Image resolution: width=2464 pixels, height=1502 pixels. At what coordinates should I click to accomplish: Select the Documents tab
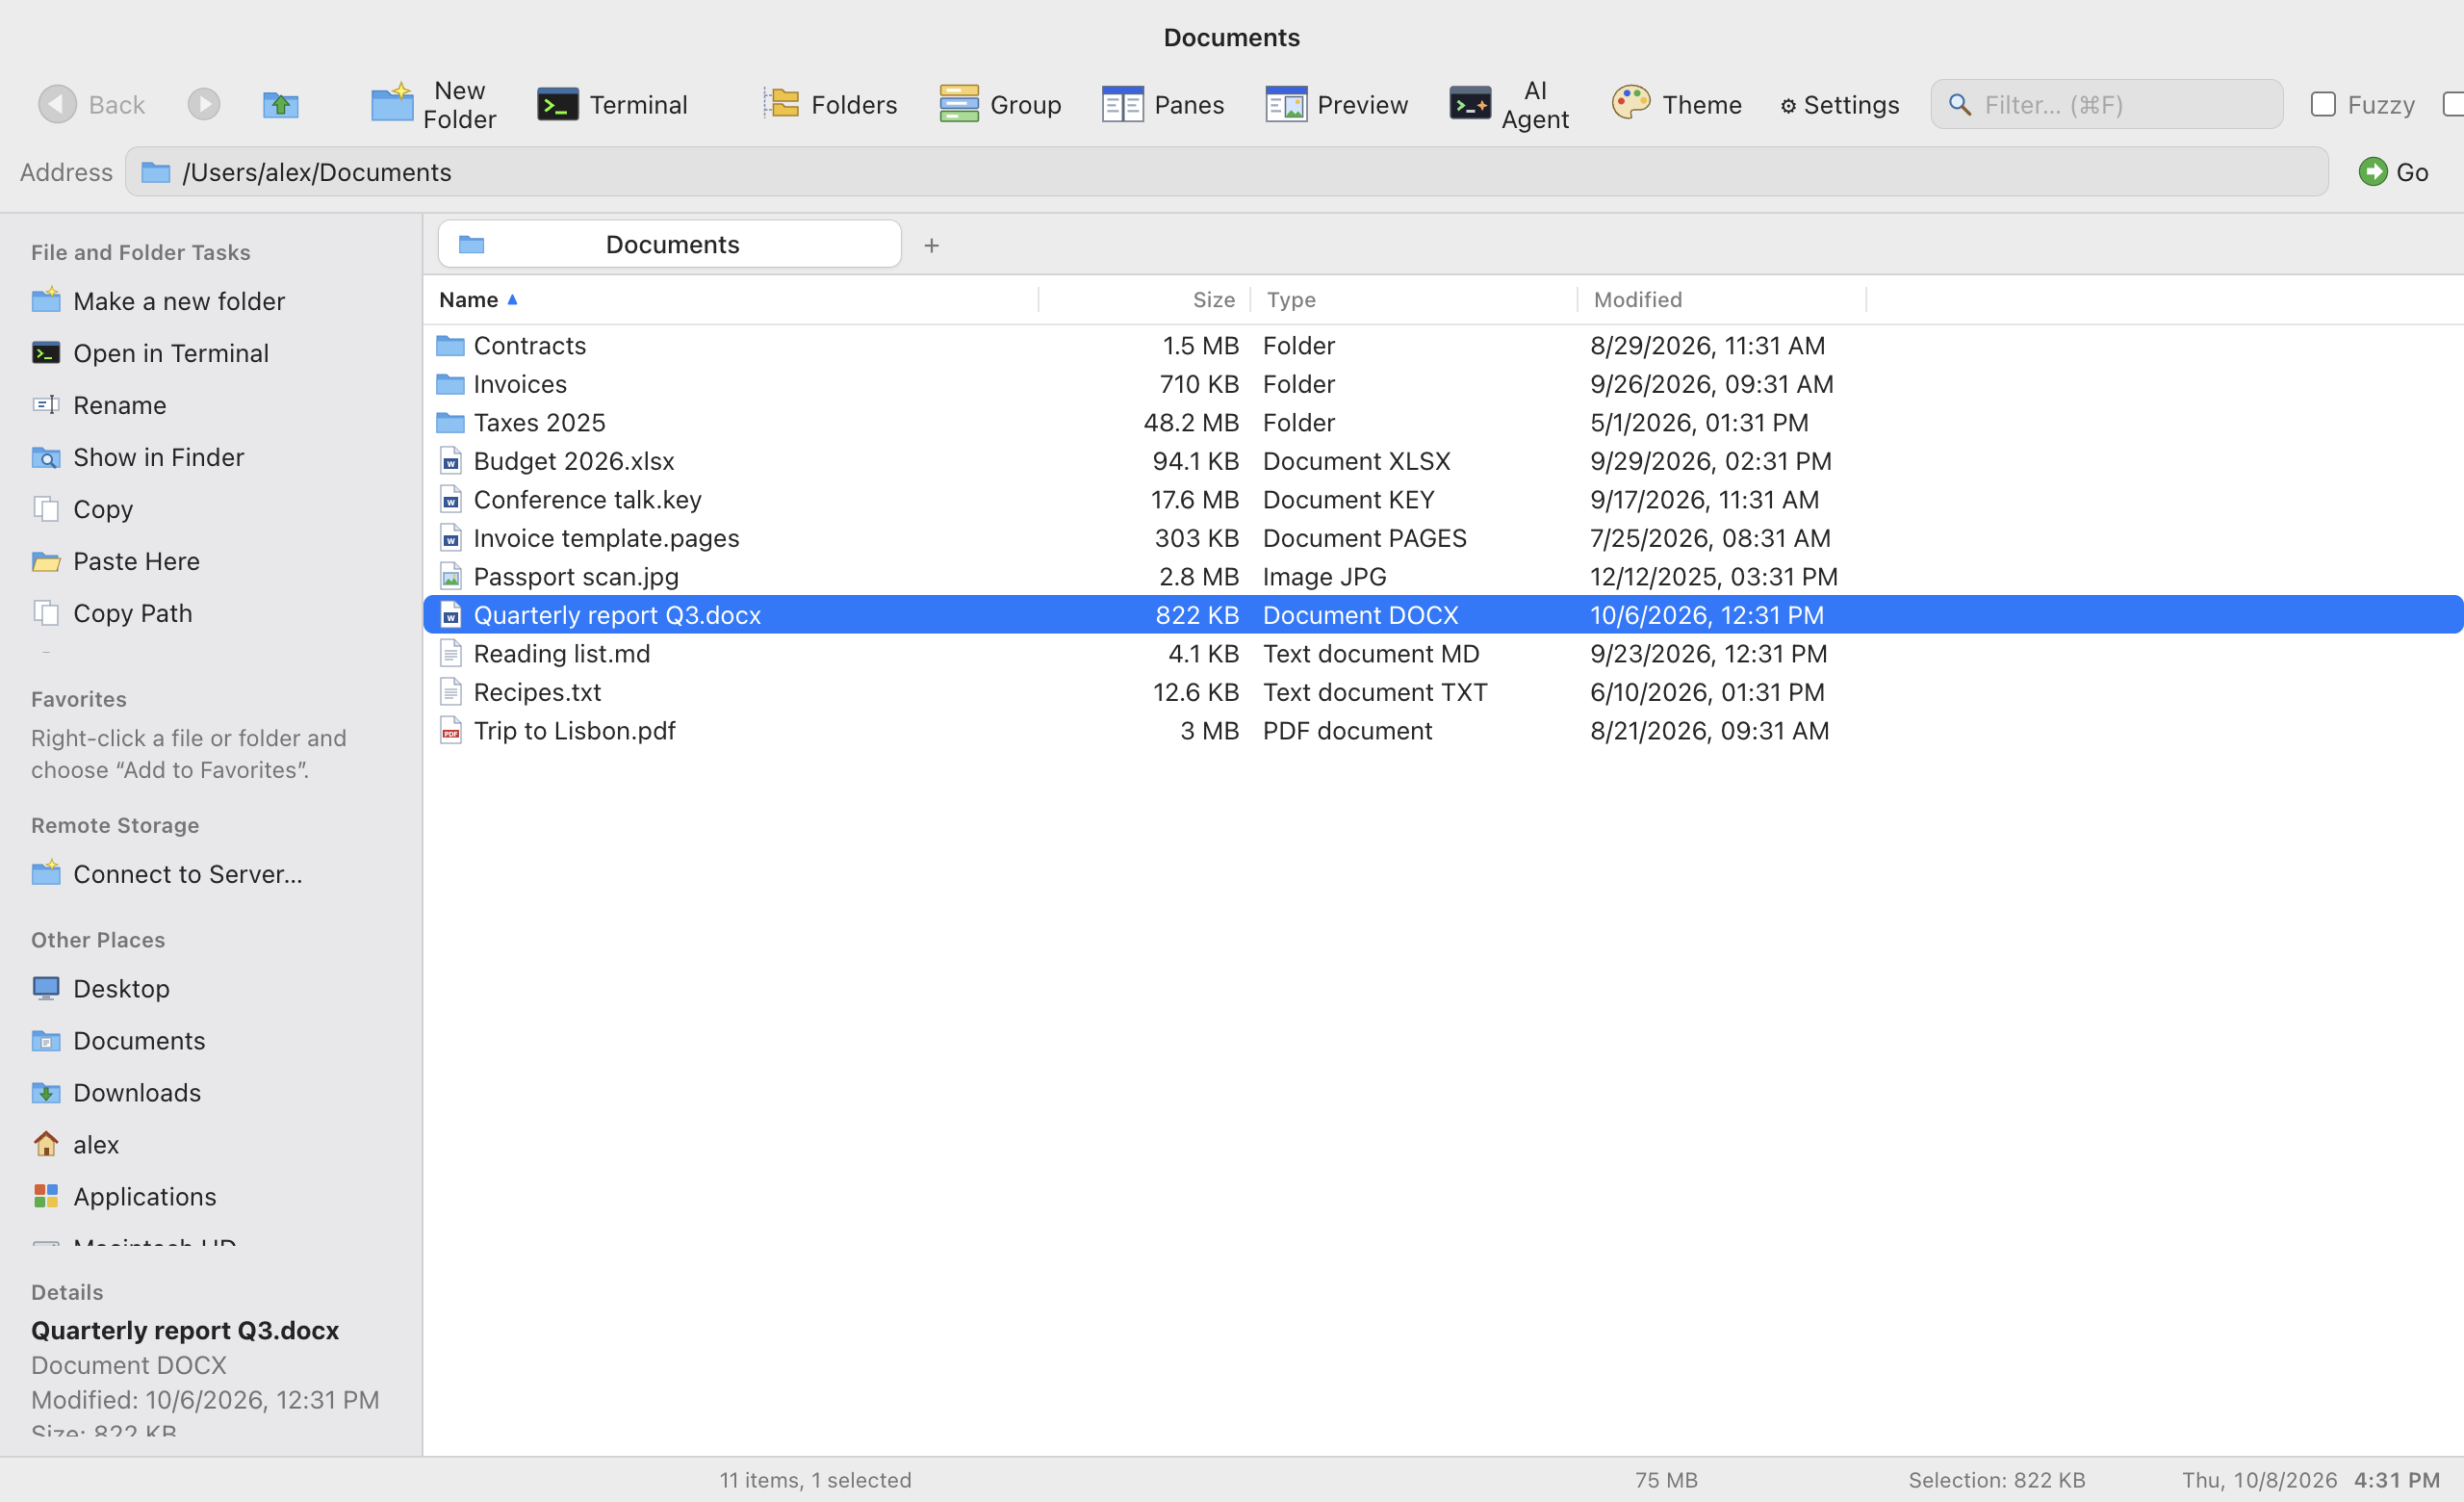point(669,244)
